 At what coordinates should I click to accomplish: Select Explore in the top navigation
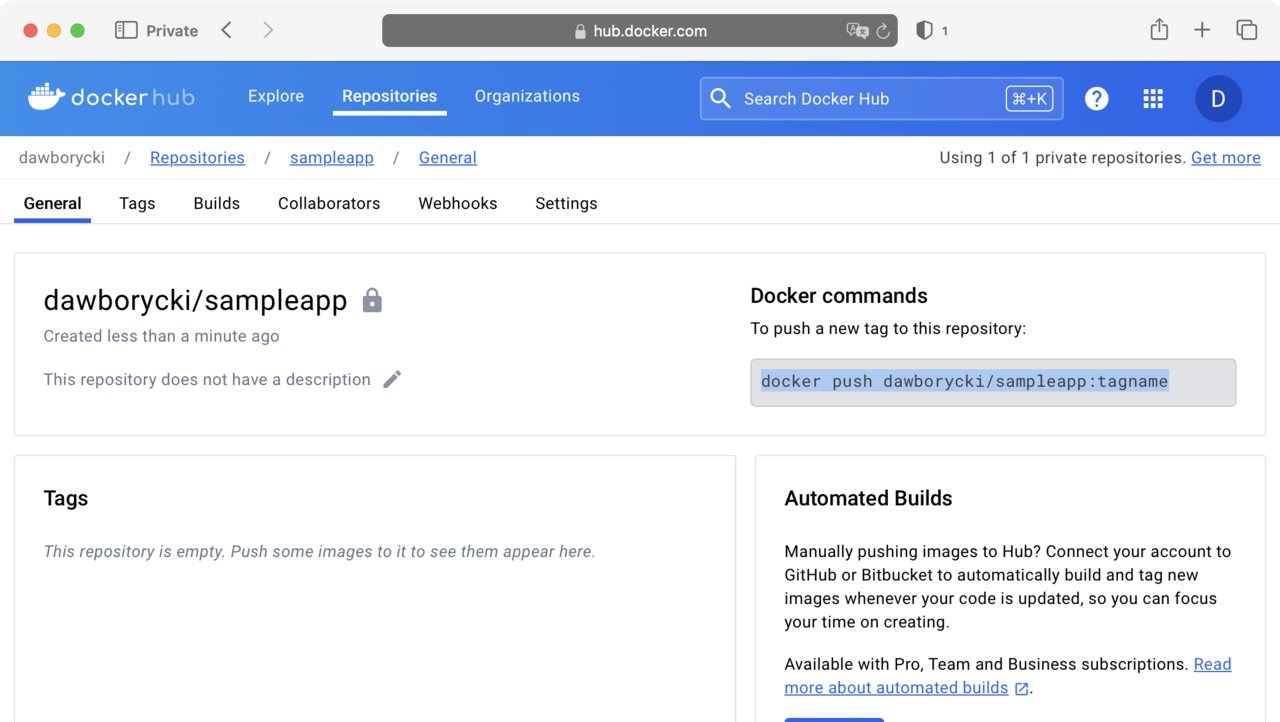pos(276,96)
